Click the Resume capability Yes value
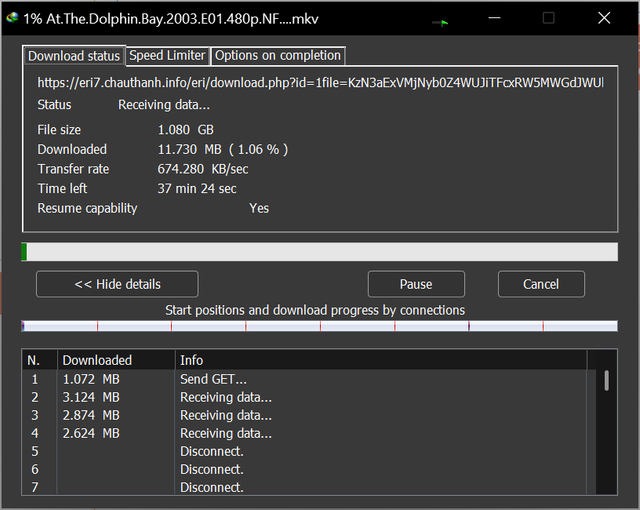The width and height of the screenshot is (640, 510). pos(259,208)
